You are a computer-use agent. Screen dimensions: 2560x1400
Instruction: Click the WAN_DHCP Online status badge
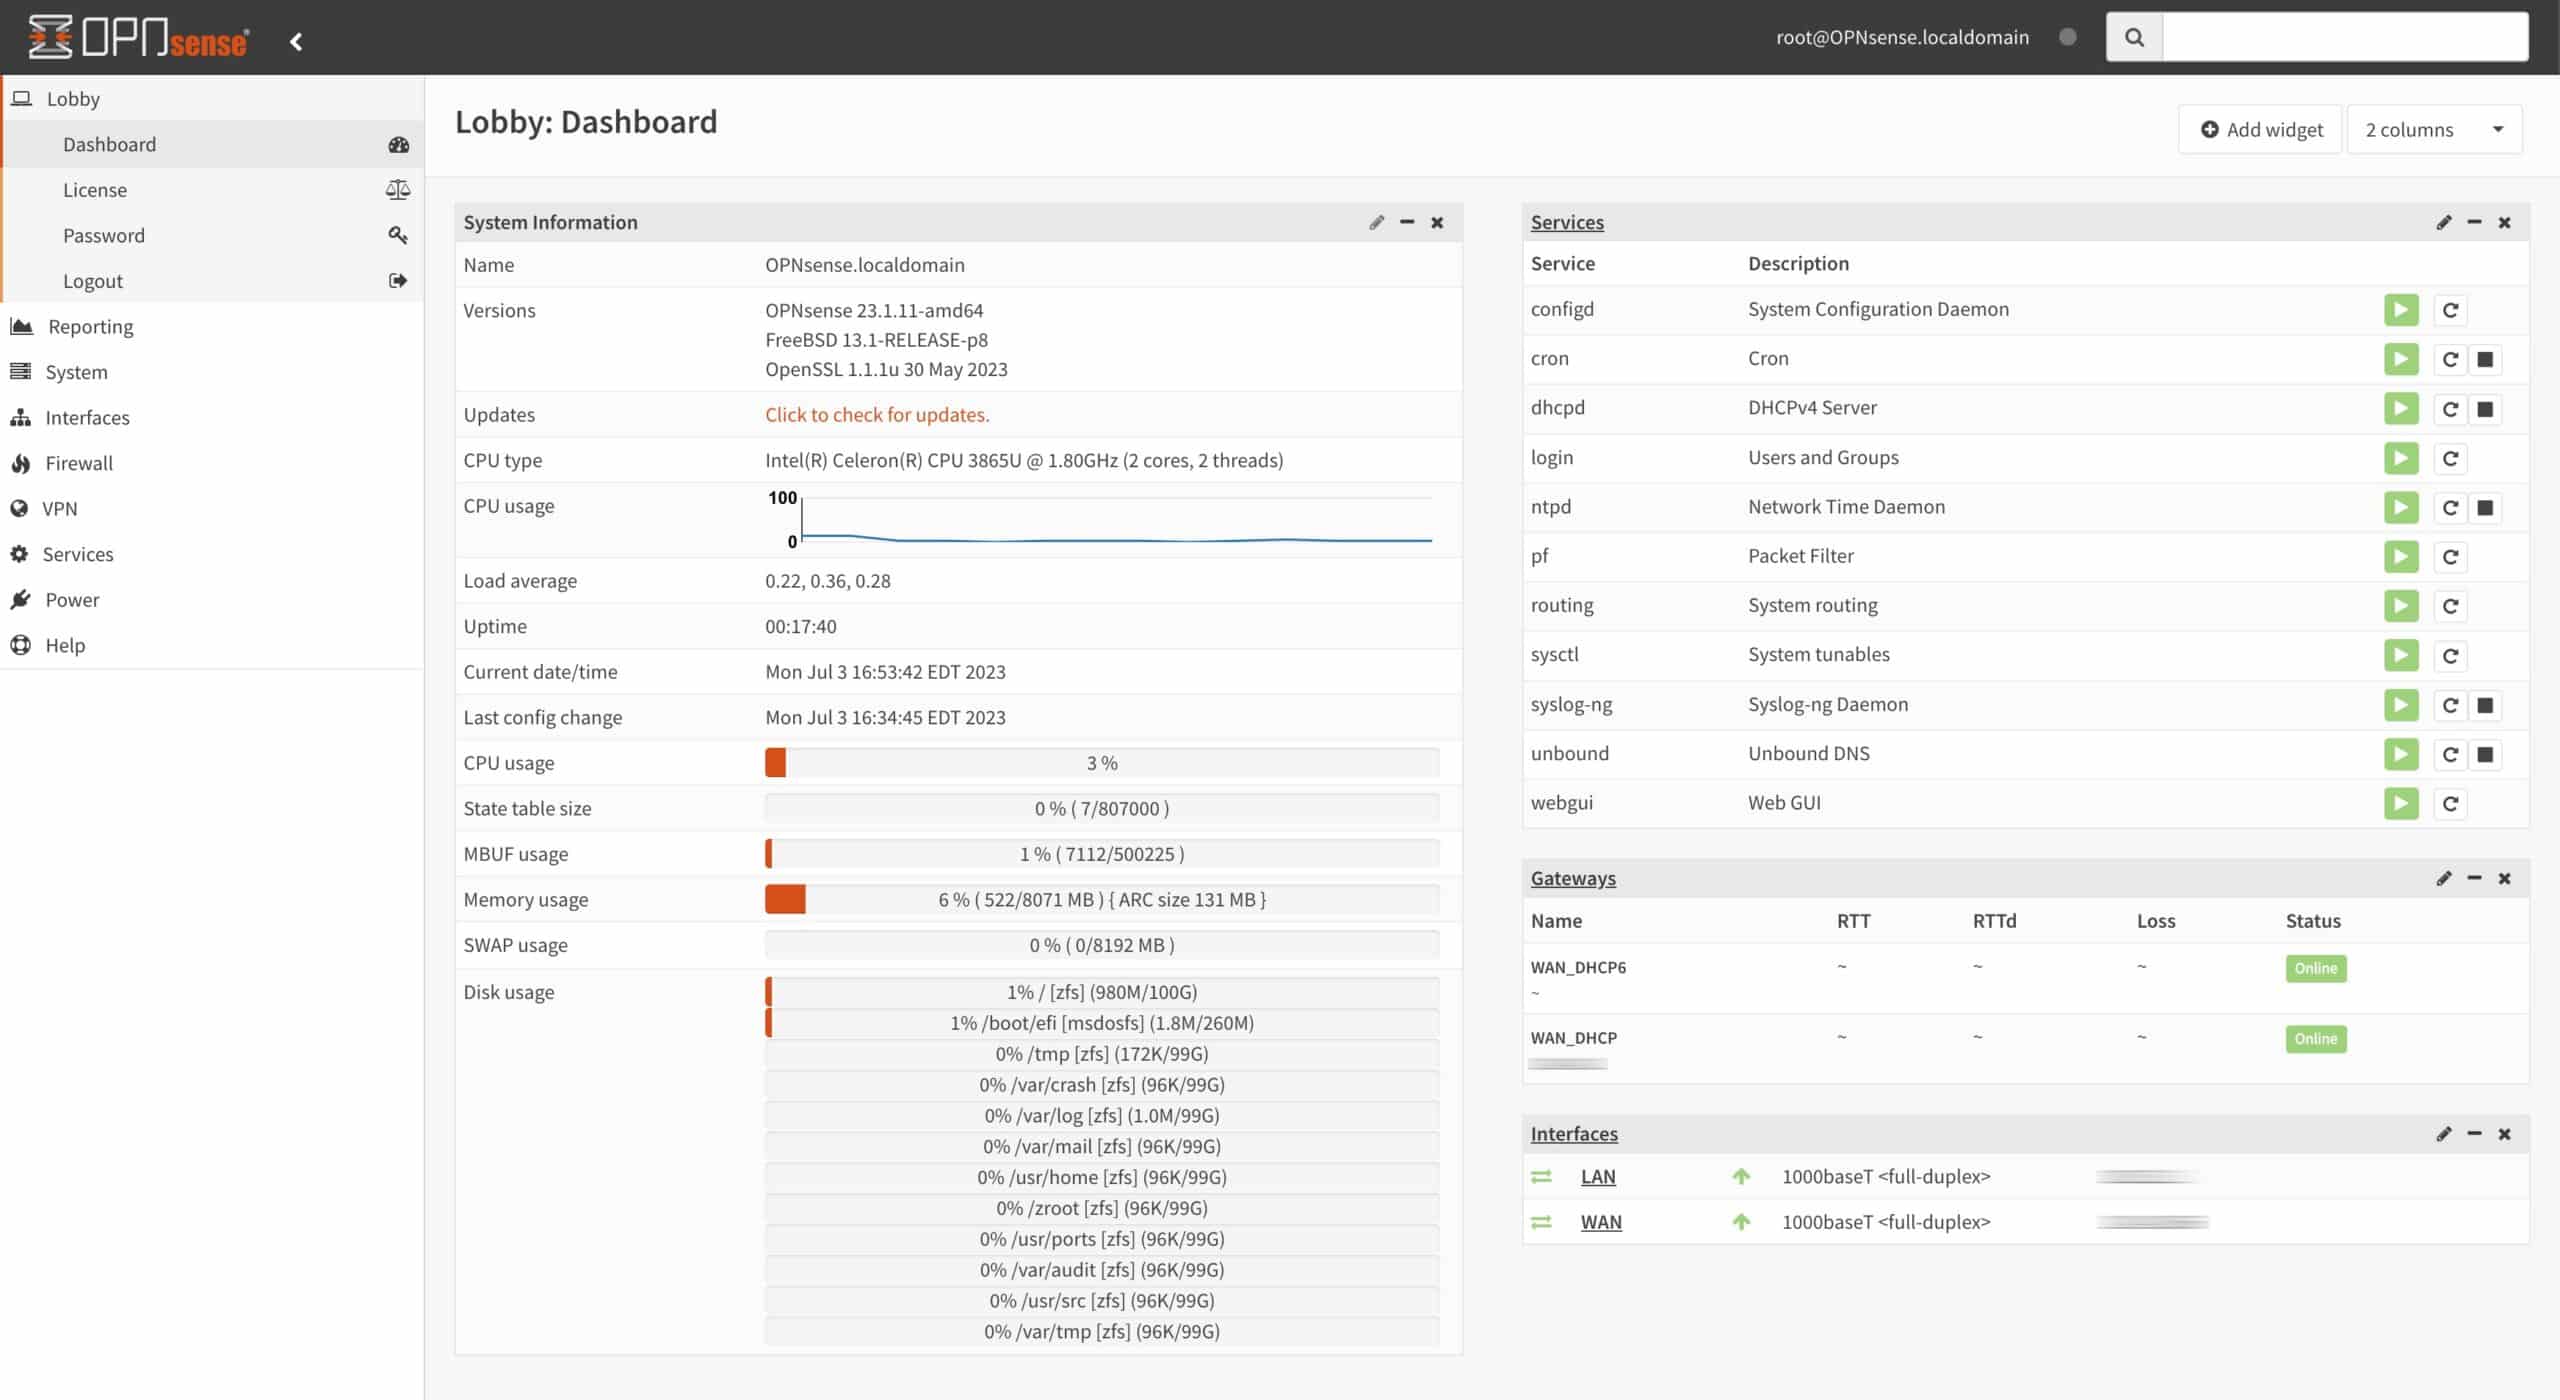[2316, 1039]
